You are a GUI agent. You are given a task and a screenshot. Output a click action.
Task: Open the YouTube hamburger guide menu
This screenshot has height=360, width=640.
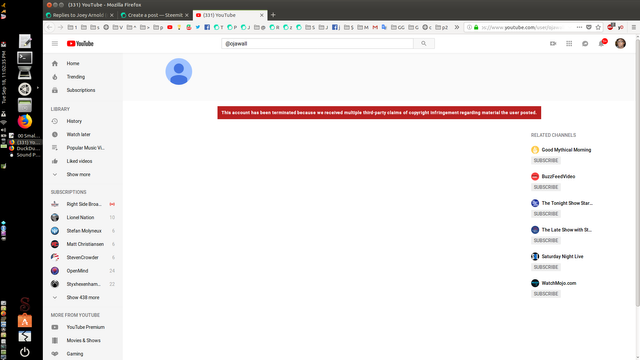pyautogui.click(x=55, y=44)
